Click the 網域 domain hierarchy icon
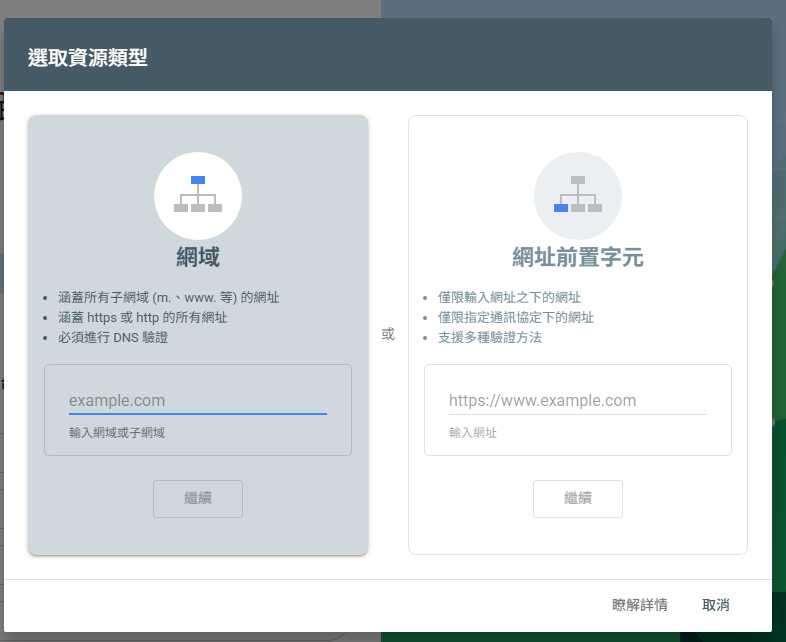The height and width of the screenshot is (642, 786). (198, 196)
